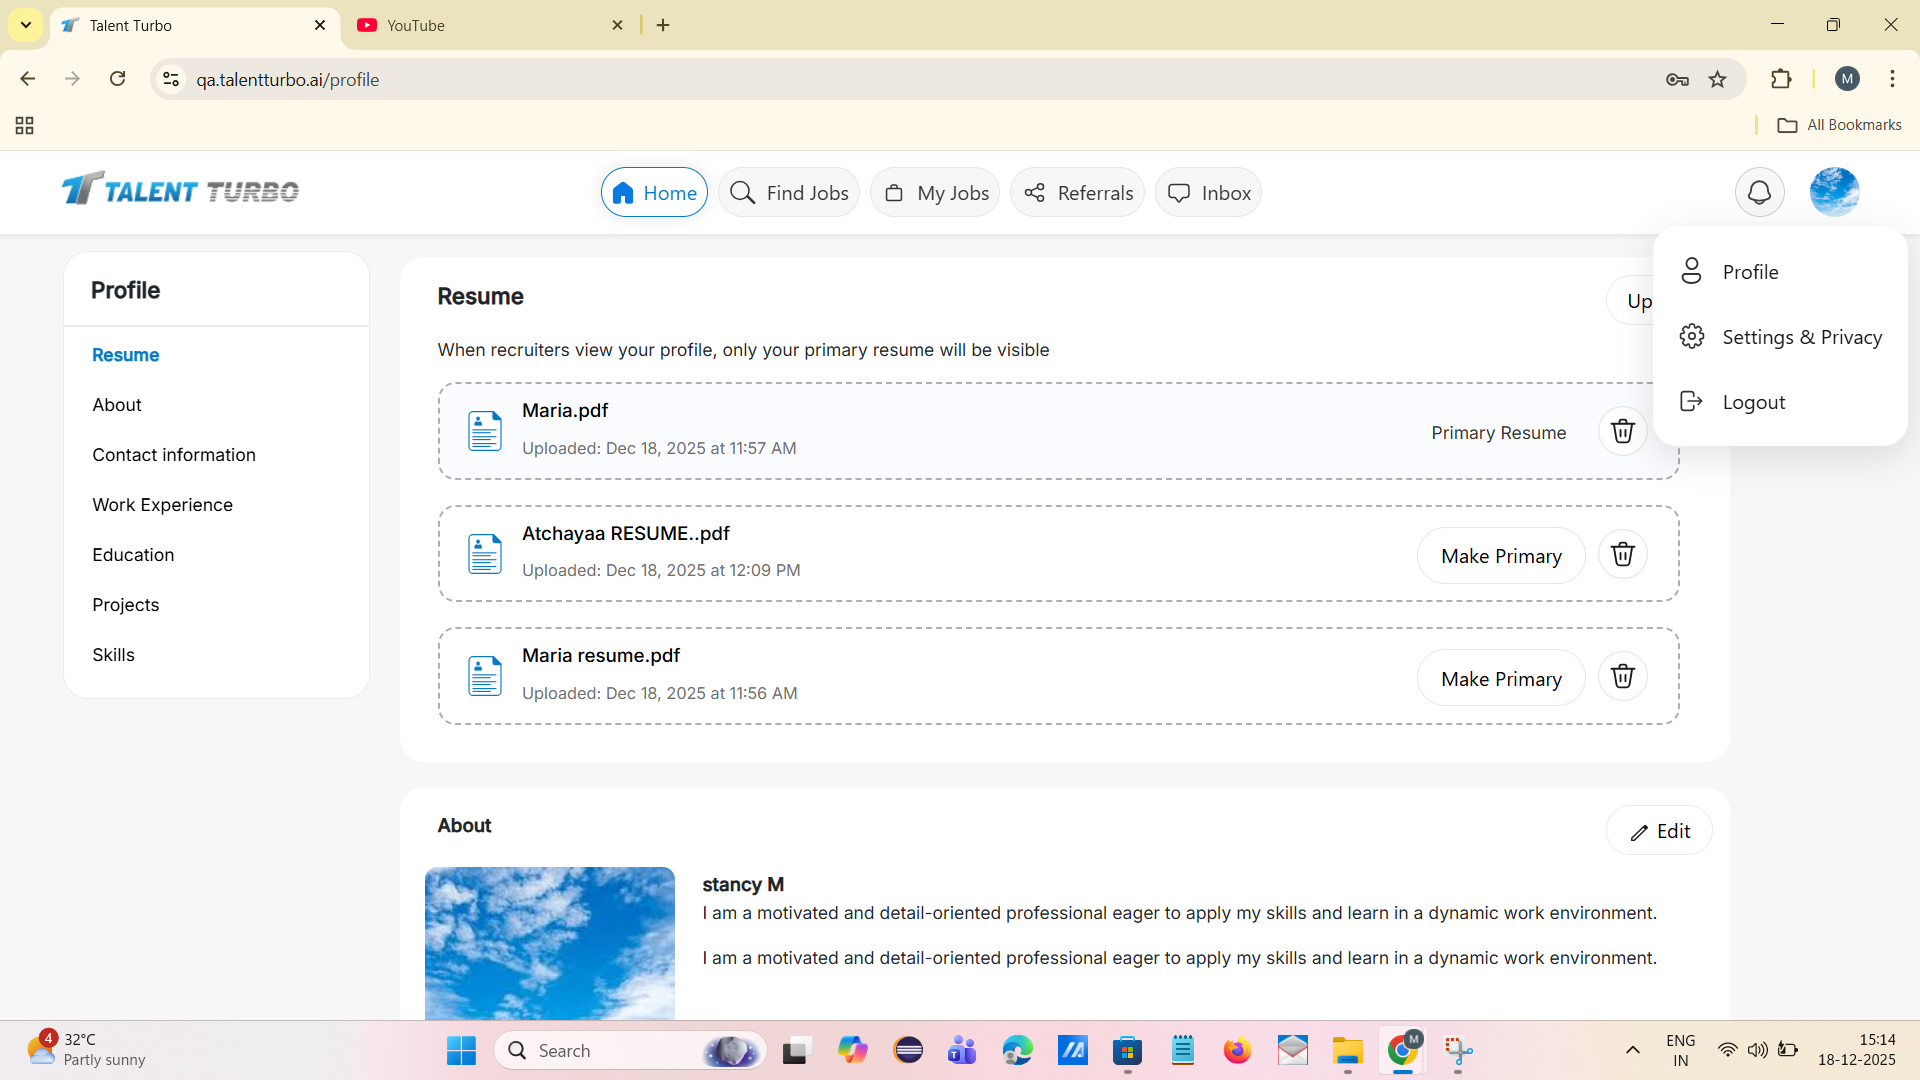Open the notifications bell icon
This screenshot has width=1920, height=1080.
pyautogui.click(x=1759, y=192)
